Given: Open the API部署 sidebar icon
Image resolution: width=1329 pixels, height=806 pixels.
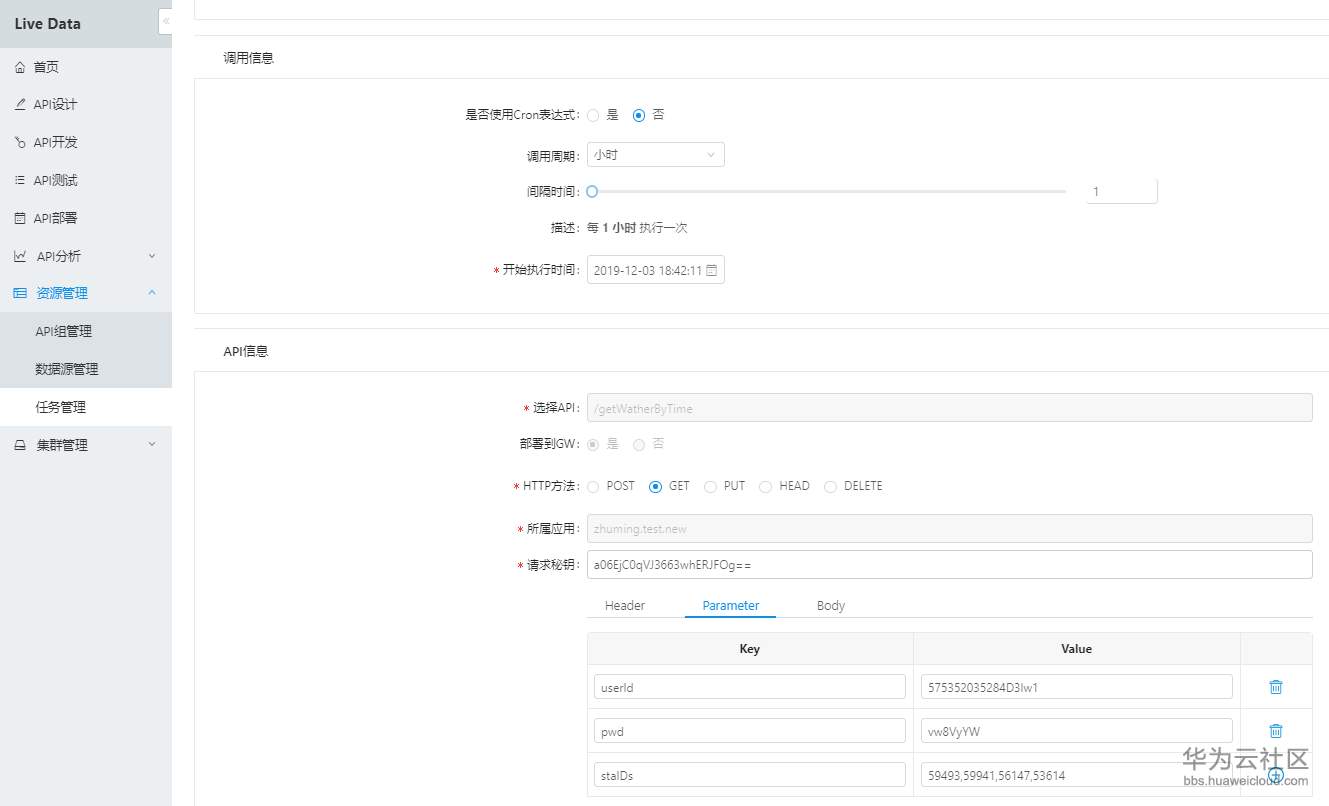Looking at the screenshot, I should pos(20,218).
